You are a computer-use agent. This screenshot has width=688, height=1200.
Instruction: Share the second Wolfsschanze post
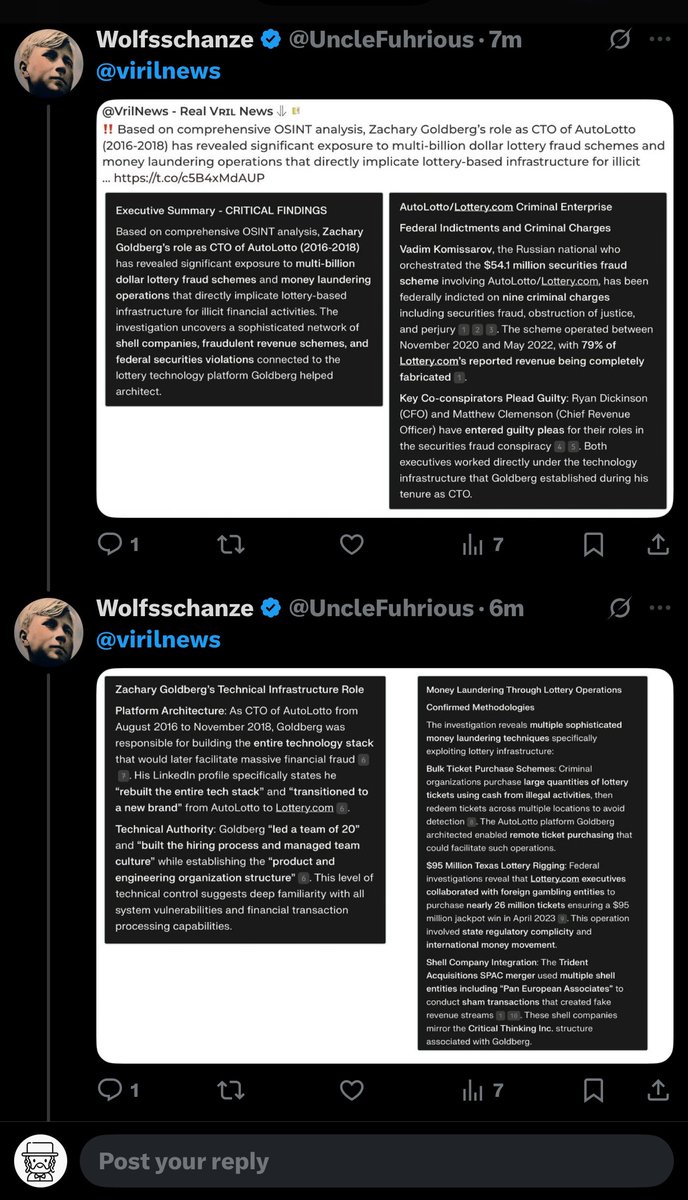coord(659,1090)
